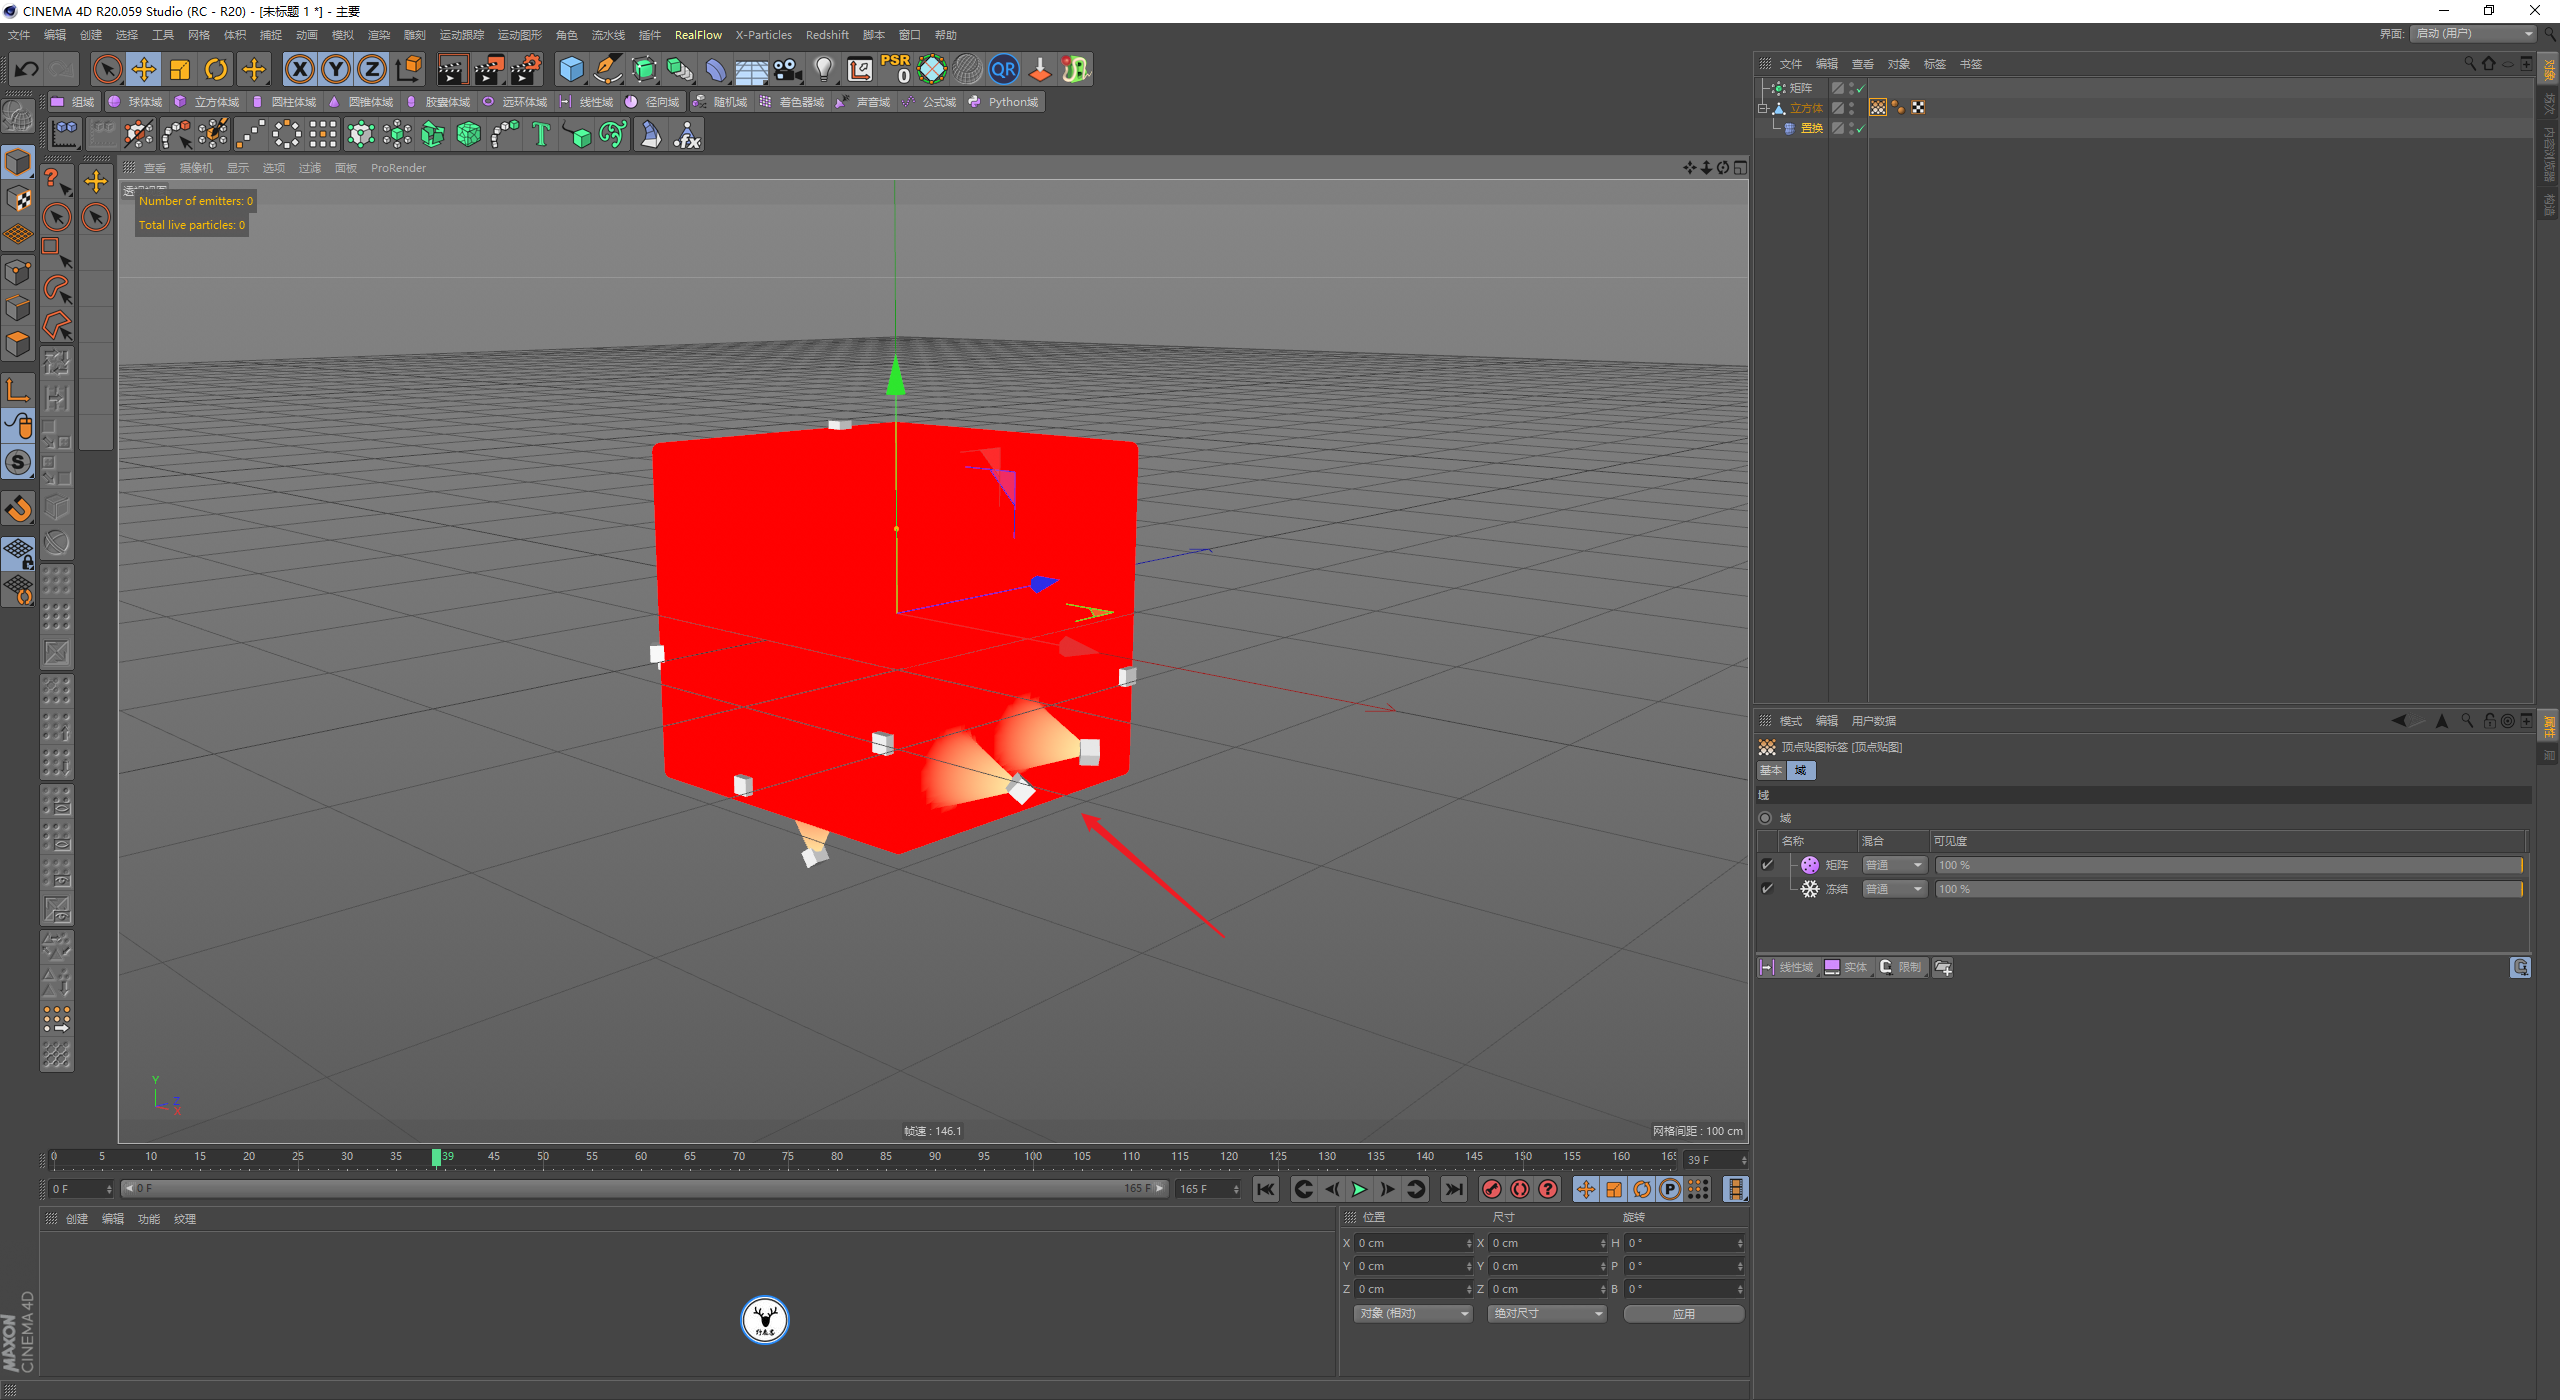Image resolution: width=2560 pixels, height=1400 pixels.
Task: Open the 限制 modifier layer dropdown button
Action: 1901,967
